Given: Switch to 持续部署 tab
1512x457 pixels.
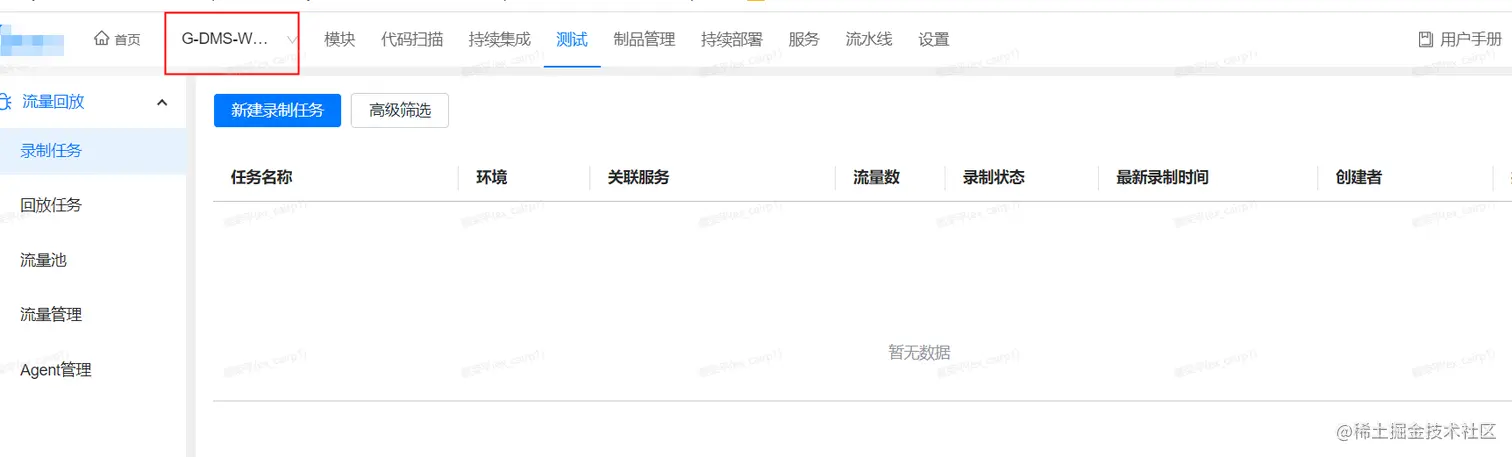Looking at the screenshot, I should click(x=732, y=40).
